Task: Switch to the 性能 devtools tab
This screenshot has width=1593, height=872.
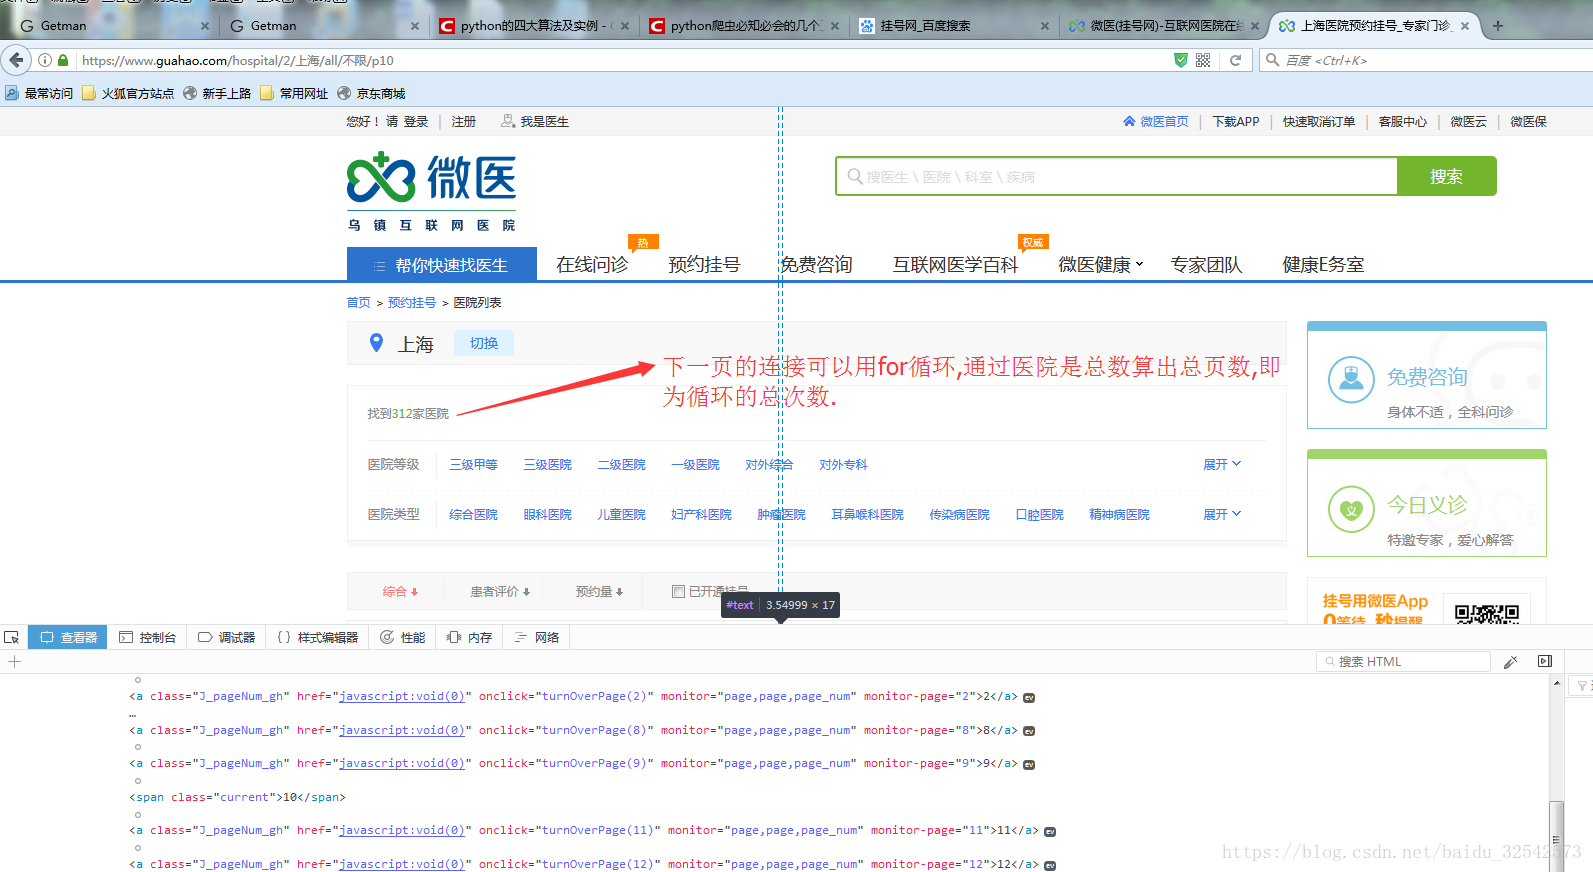Action: [x=402, y=637]
